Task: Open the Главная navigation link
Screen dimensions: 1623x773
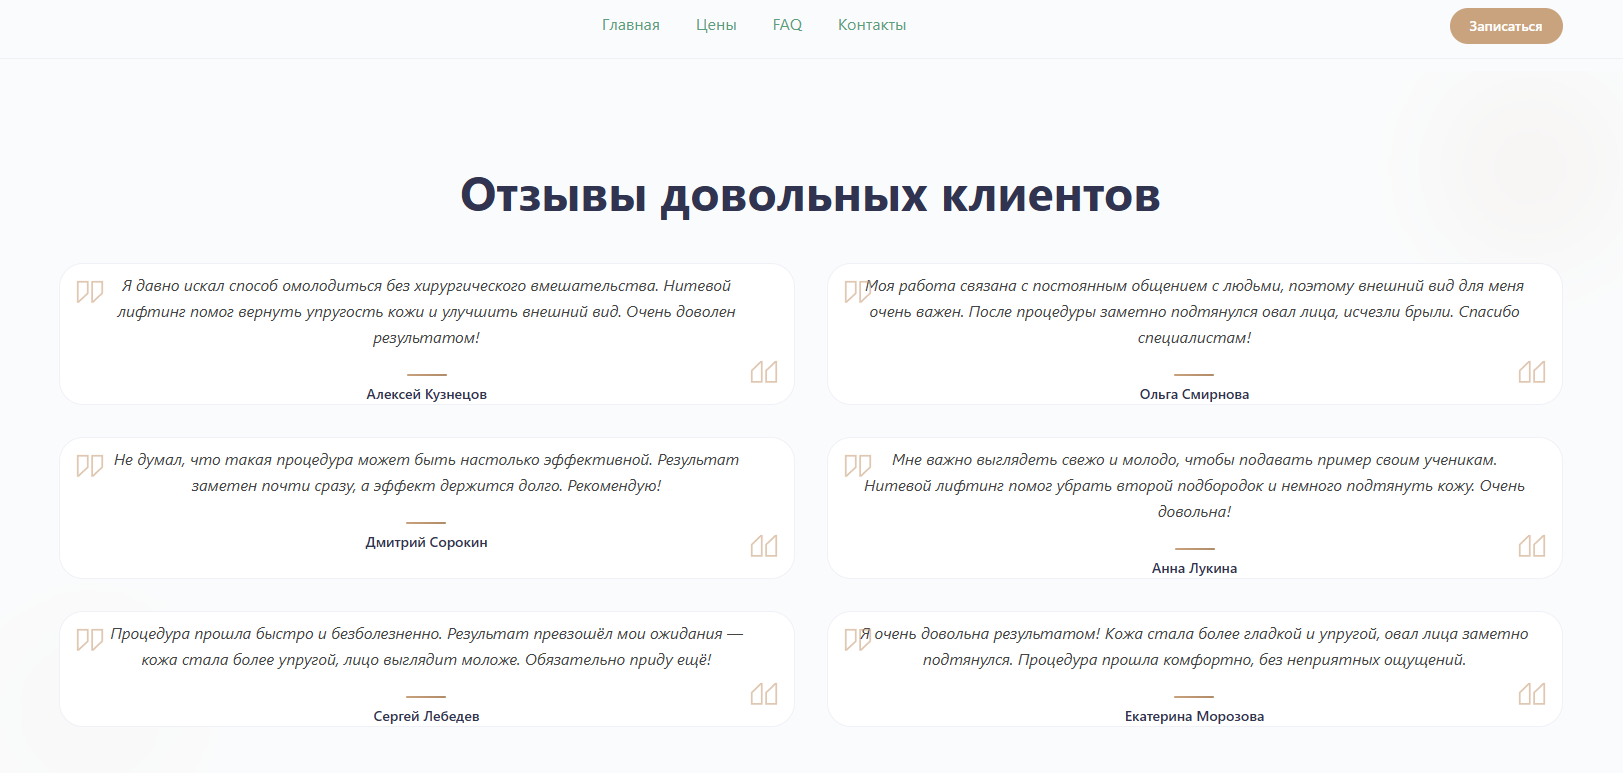Action: 630,25
